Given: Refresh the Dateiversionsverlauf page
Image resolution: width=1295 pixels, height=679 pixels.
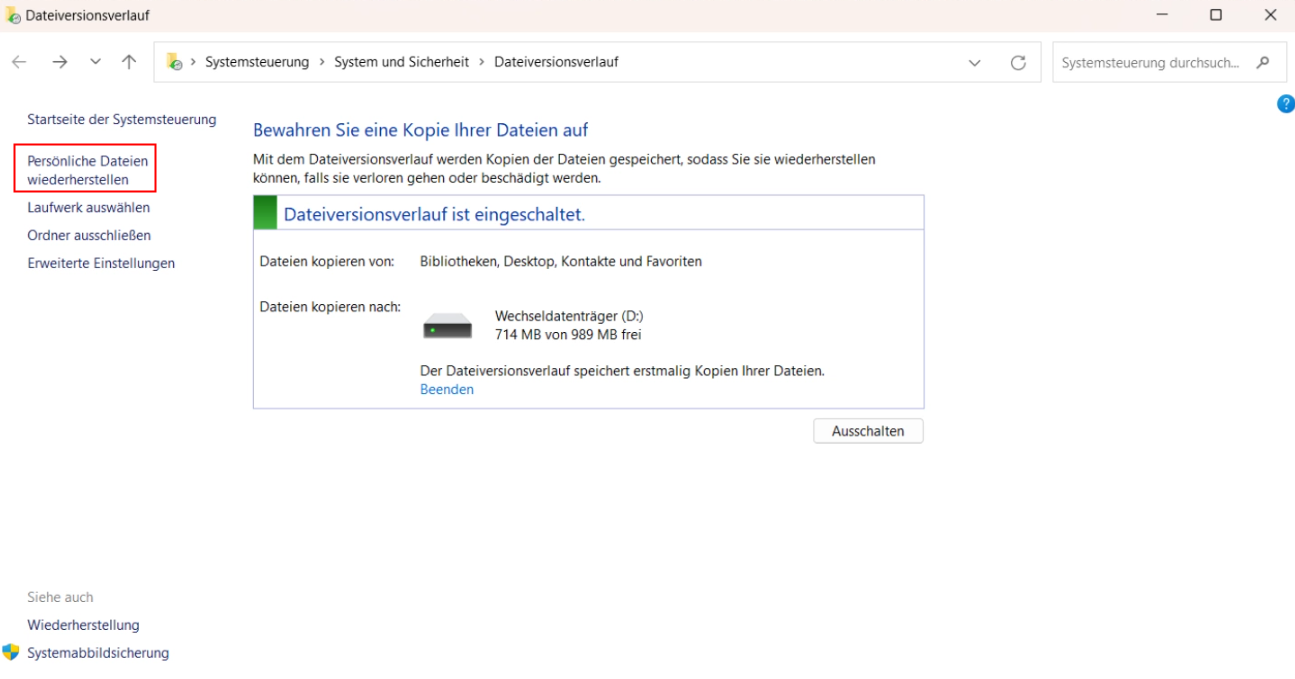Looking at the screenshot, I should [x=1018, y=62].
